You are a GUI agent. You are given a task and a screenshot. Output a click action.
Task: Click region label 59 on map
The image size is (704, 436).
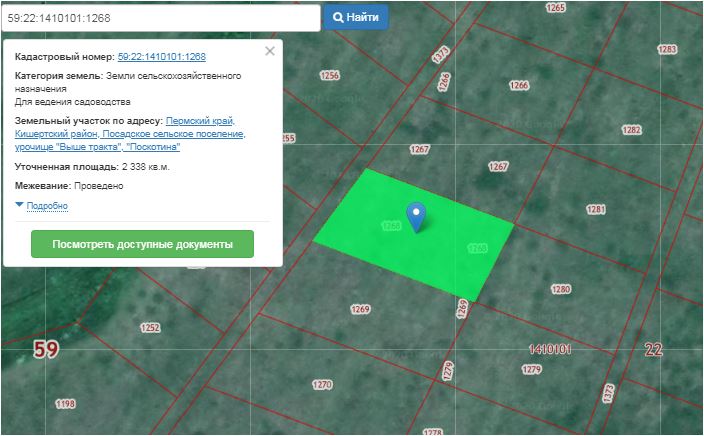tap(46, 349)
